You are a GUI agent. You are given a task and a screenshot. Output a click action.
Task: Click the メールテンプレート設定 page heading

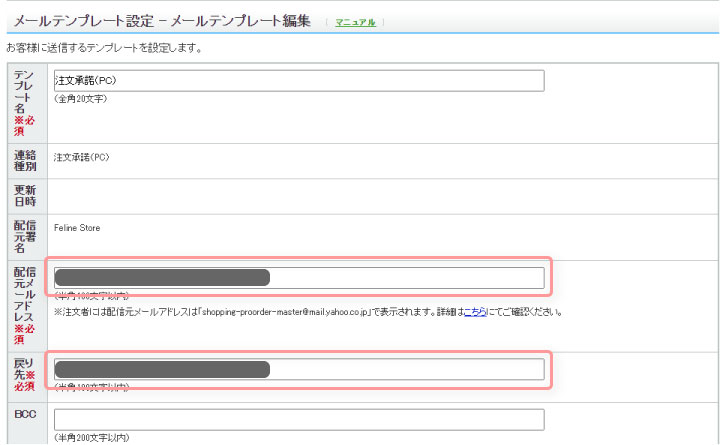coord(162,21)
